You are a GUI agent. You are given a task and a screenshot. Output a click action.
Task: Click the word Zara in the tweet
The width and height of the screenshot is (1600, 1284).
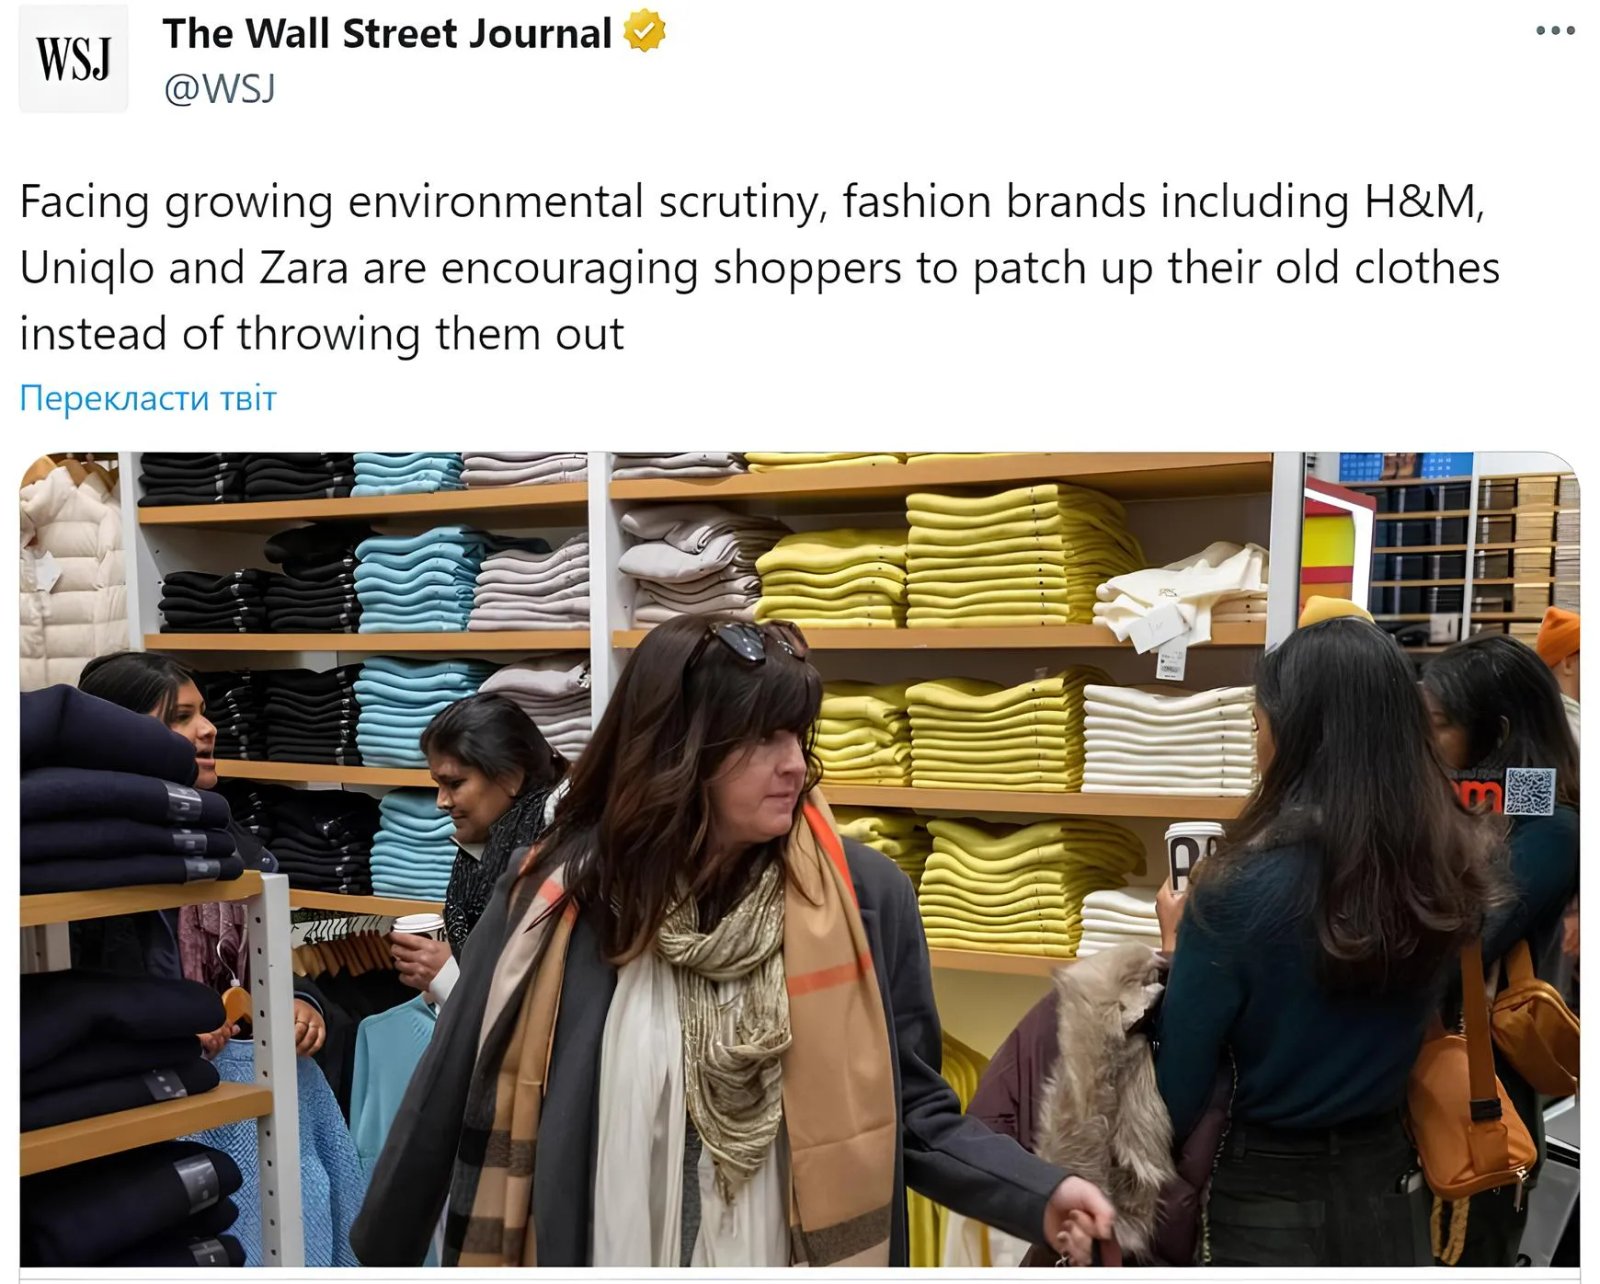tap(304, 267)
